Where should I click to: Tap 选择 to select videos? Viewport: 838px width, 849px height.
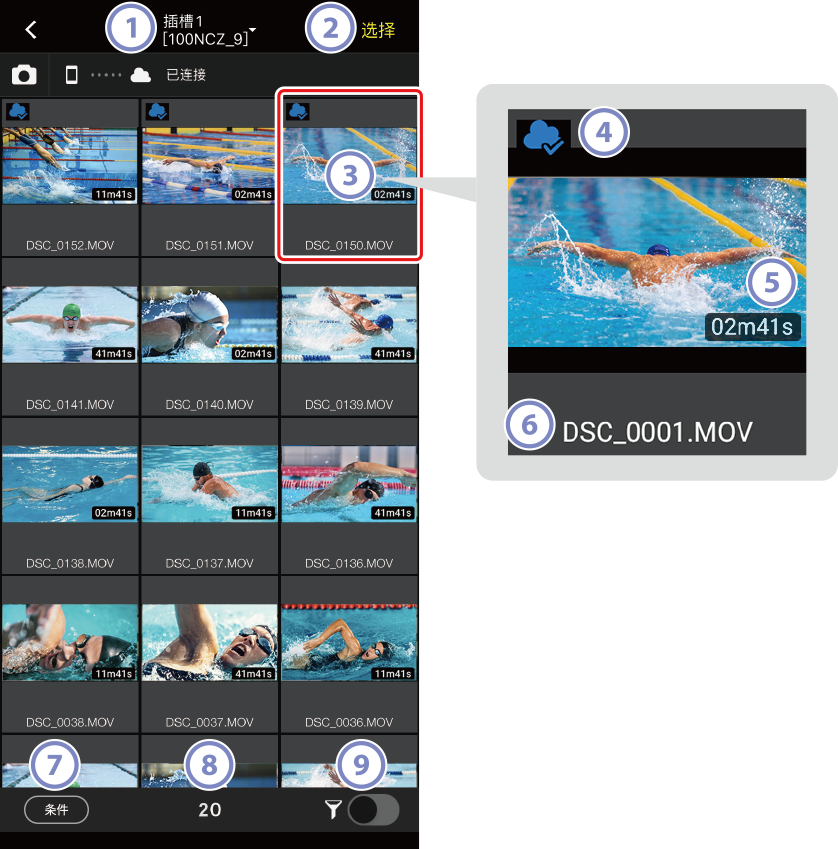click(x=378, y=30)
